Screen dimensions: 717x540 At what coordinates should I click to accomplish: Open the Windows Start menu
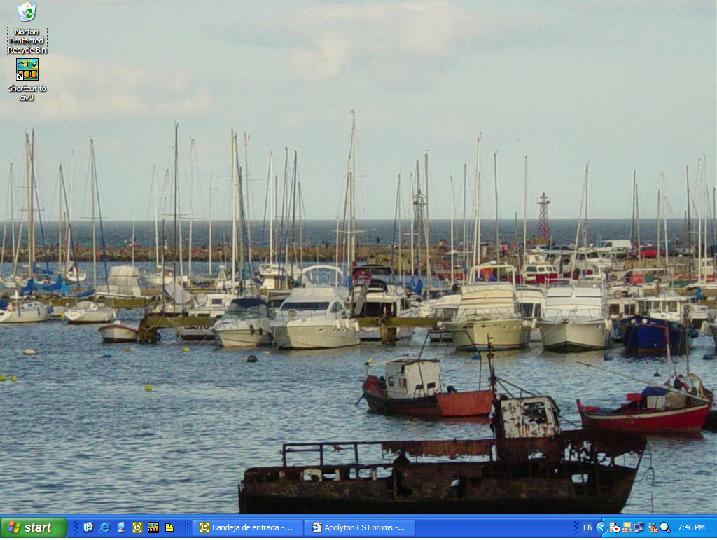point(33,527)
